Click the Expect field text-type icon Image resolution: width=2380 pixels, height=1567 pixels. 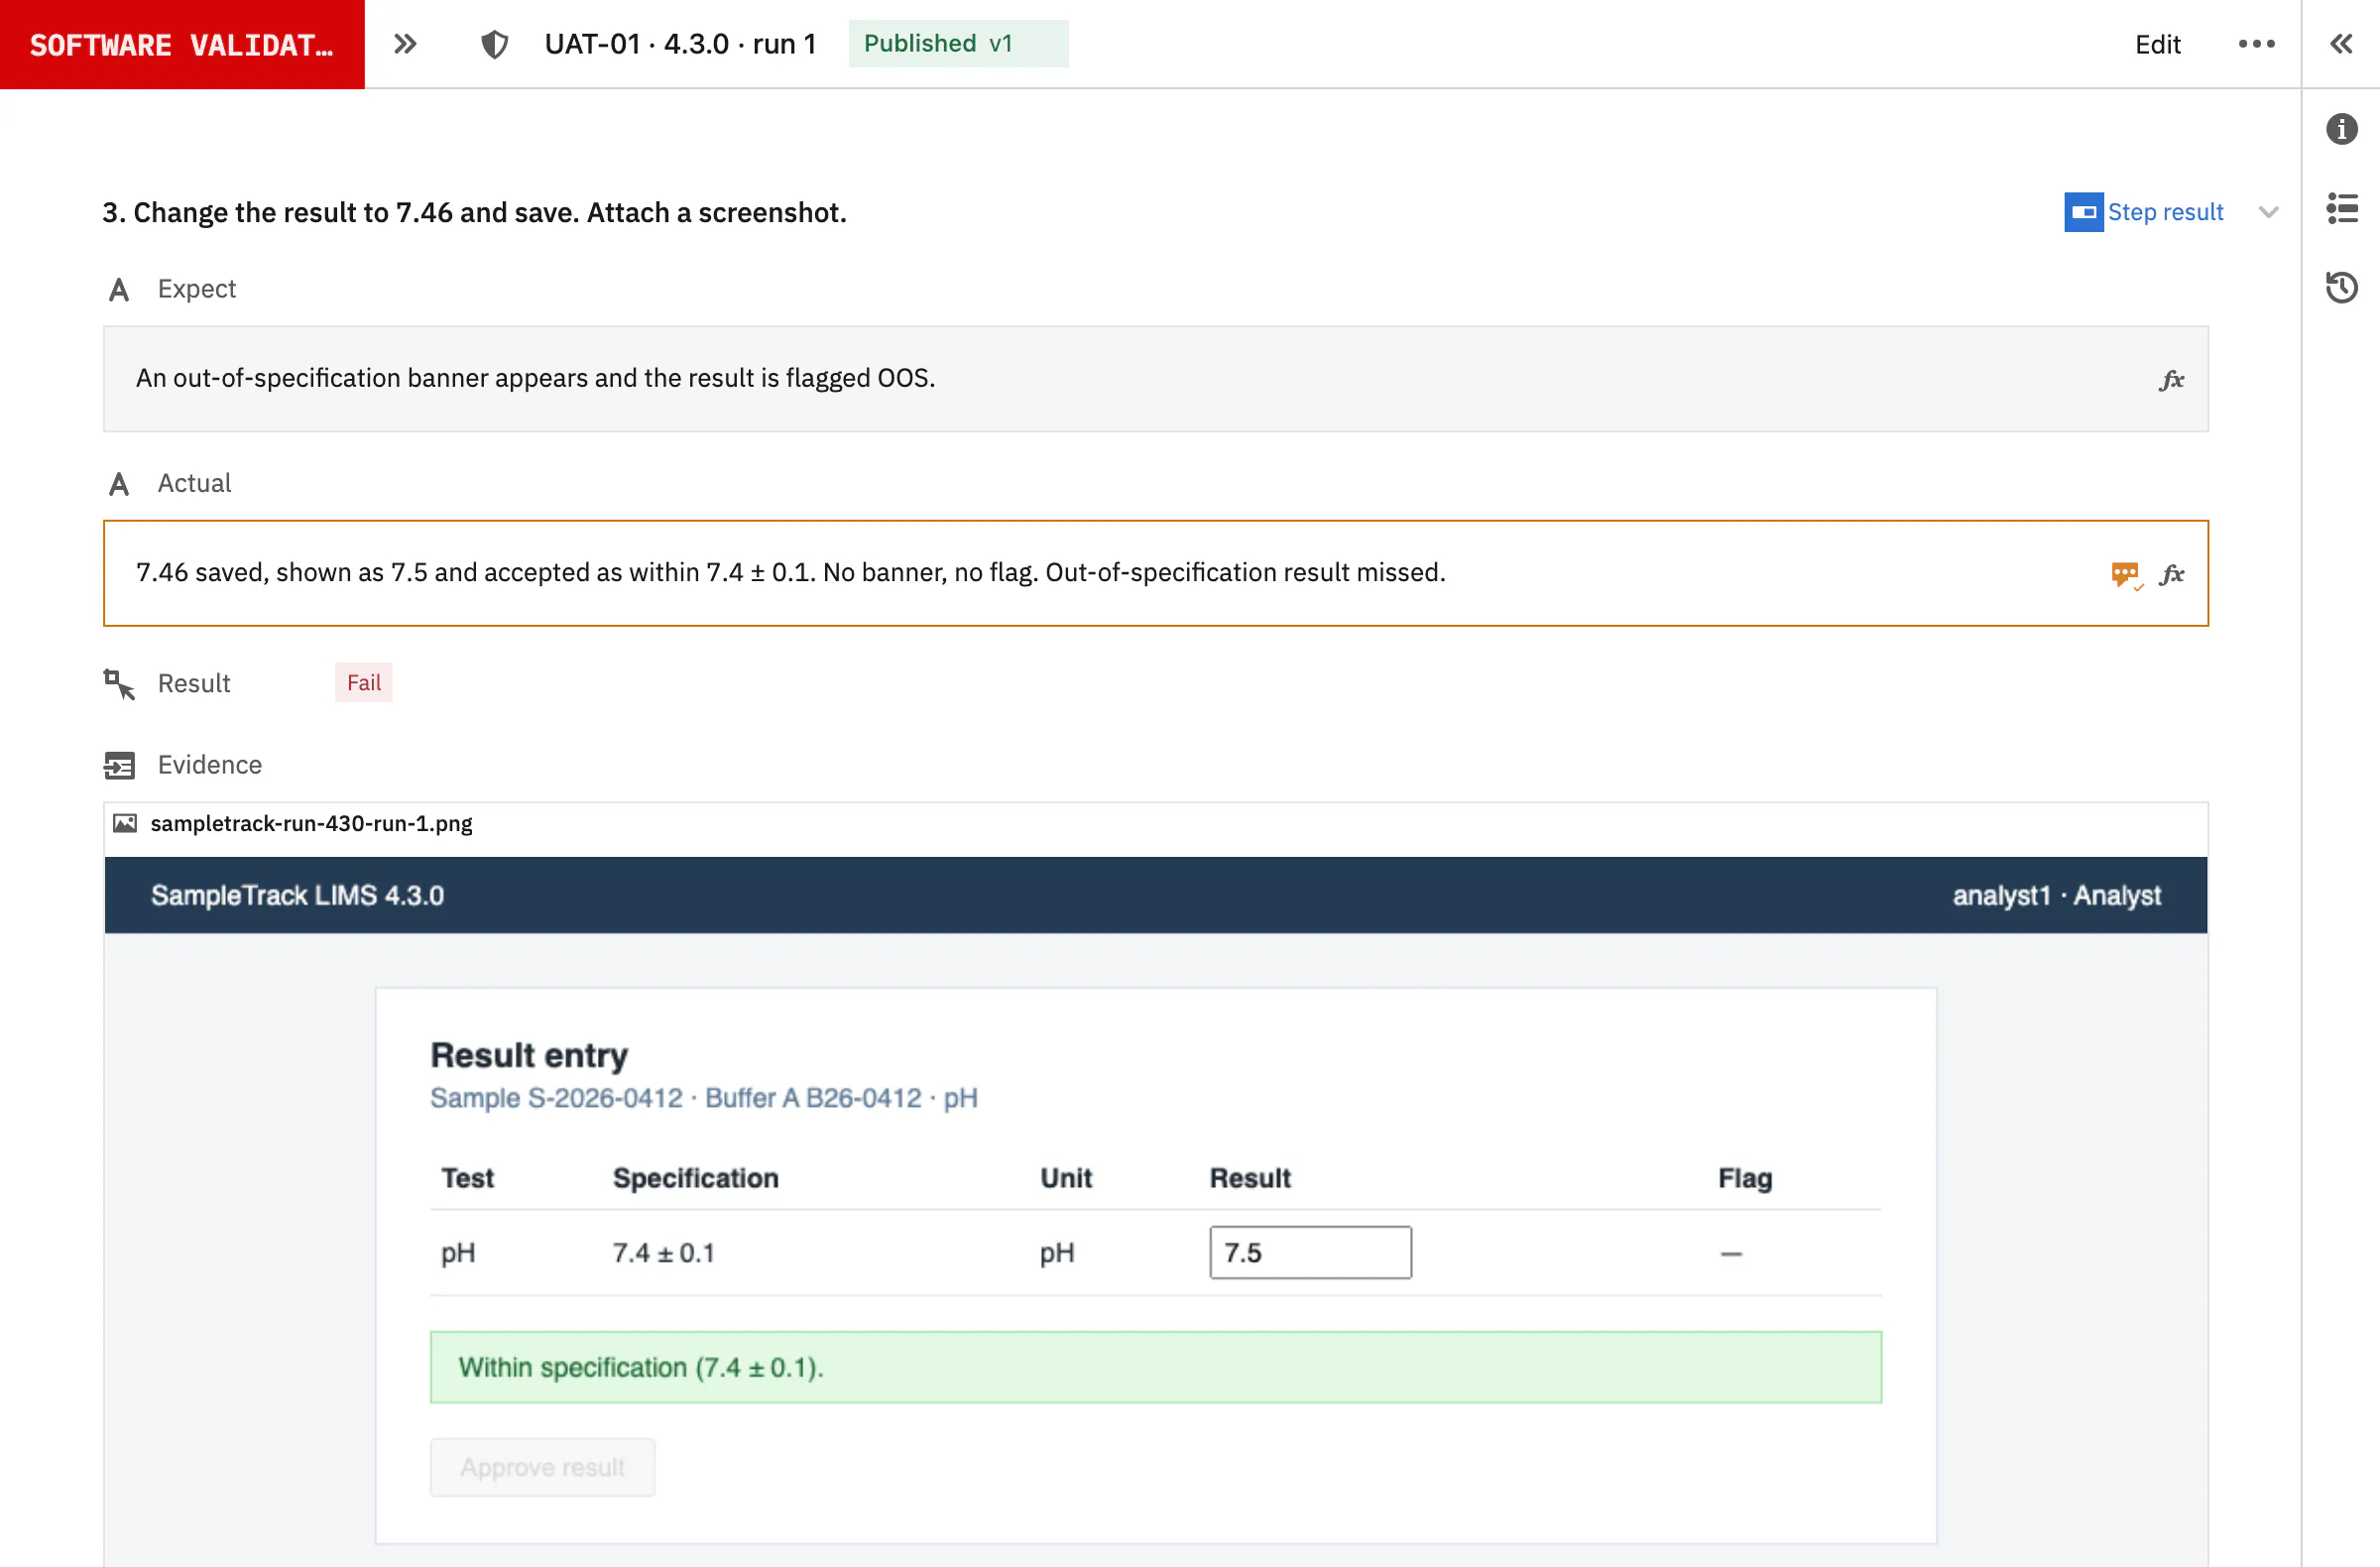(119, 290)
